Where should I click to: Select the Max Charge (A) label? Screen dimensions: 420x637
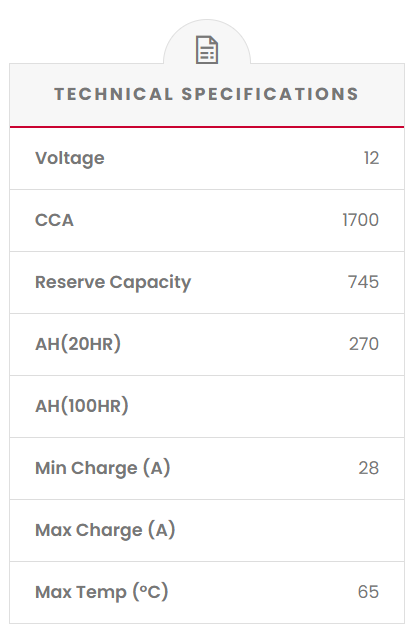pos(105,531)
